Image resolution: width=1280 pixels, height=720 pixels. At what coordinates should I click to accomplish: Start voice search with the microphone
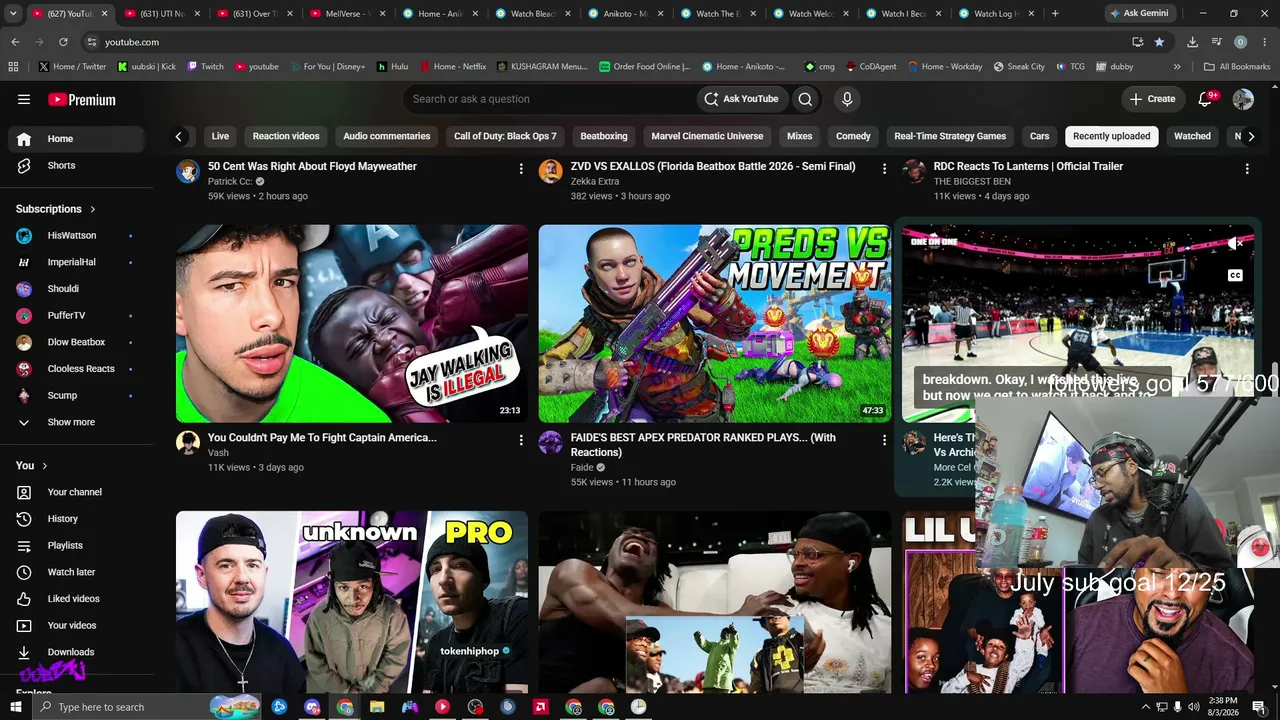847,99
